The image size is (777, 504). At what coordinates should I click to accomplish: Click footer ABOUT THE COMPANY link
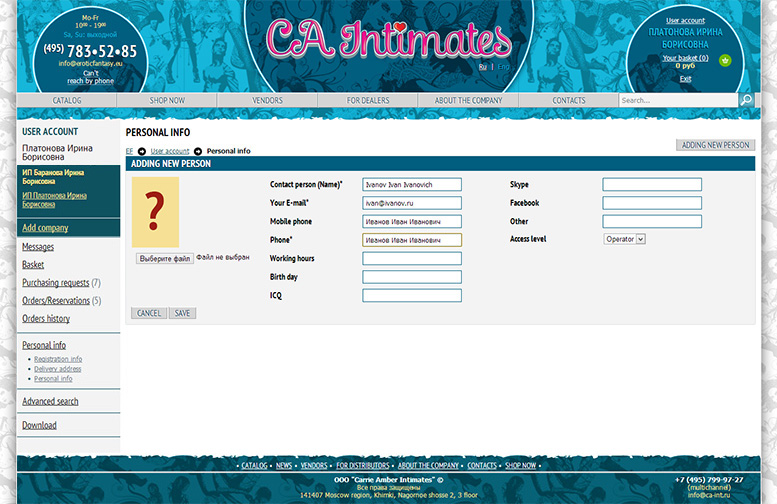[428, 465]
